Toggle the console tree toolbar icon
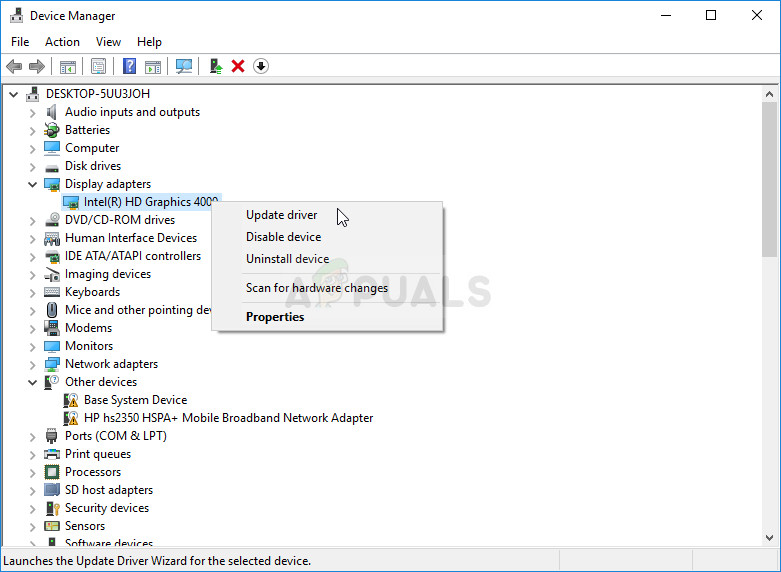Image resolution: width=781 pixels, height=572 pixels. pyautogui.click(x=68, y=66)
